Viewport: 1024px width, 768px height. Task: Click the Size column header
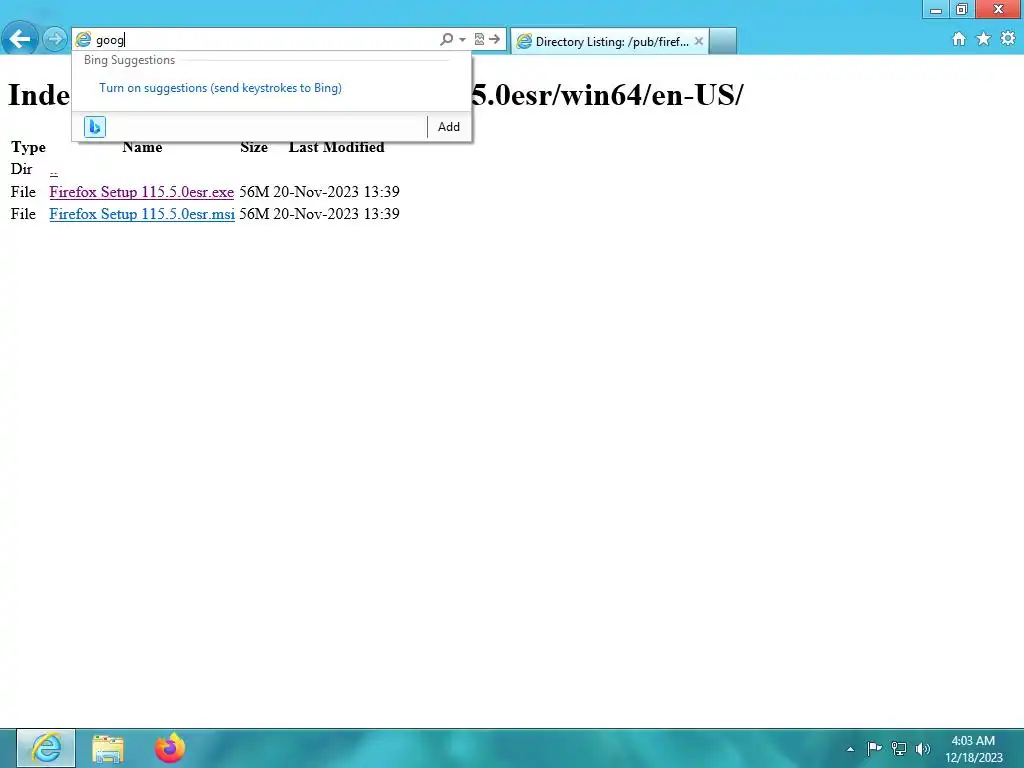[x=254, y=147]
